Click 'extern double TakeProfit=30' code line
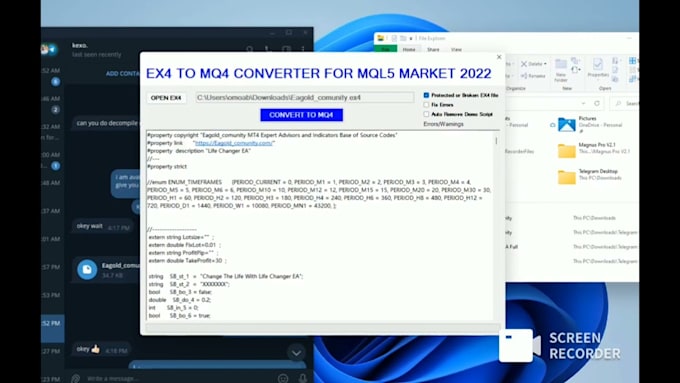The height and width of the screenshot is (383, 680). pyautogui.click(x=187, y=261)
